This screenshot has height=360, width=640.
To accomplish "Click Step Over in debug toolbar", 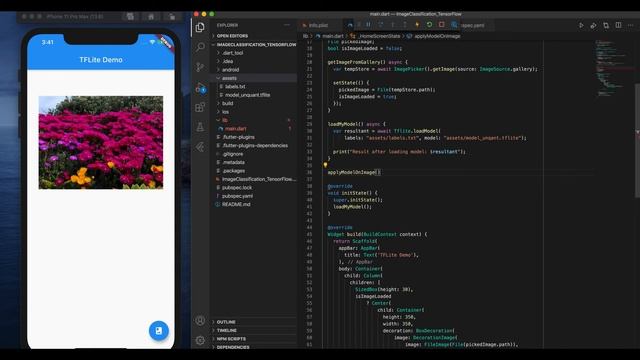I will coord(380,25).
